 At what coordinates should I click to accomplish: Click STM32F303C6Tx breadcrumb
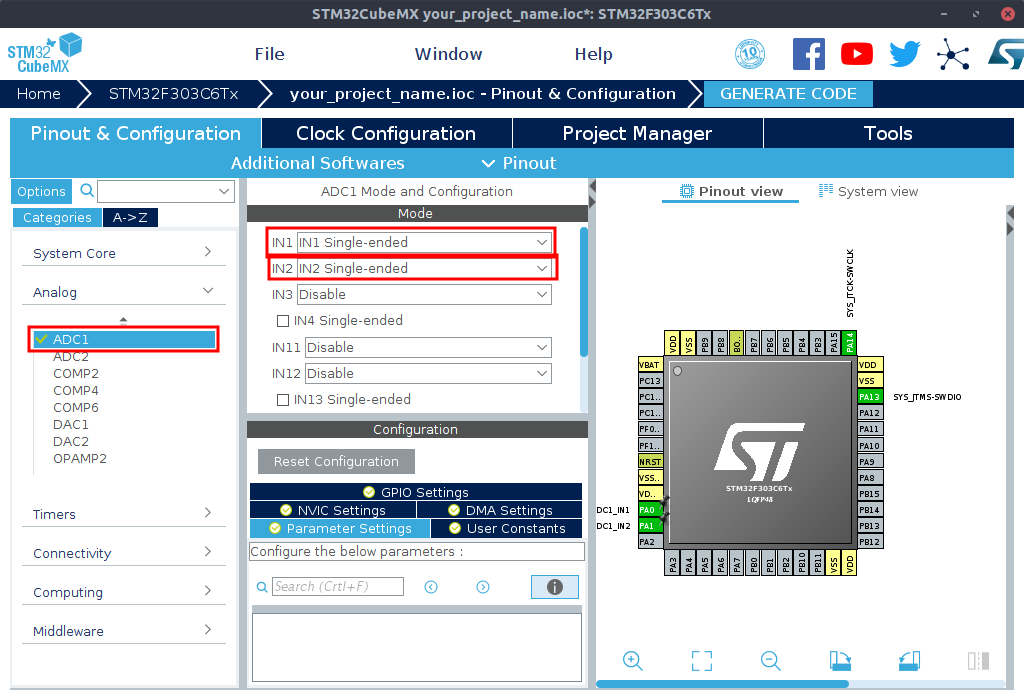174,94
